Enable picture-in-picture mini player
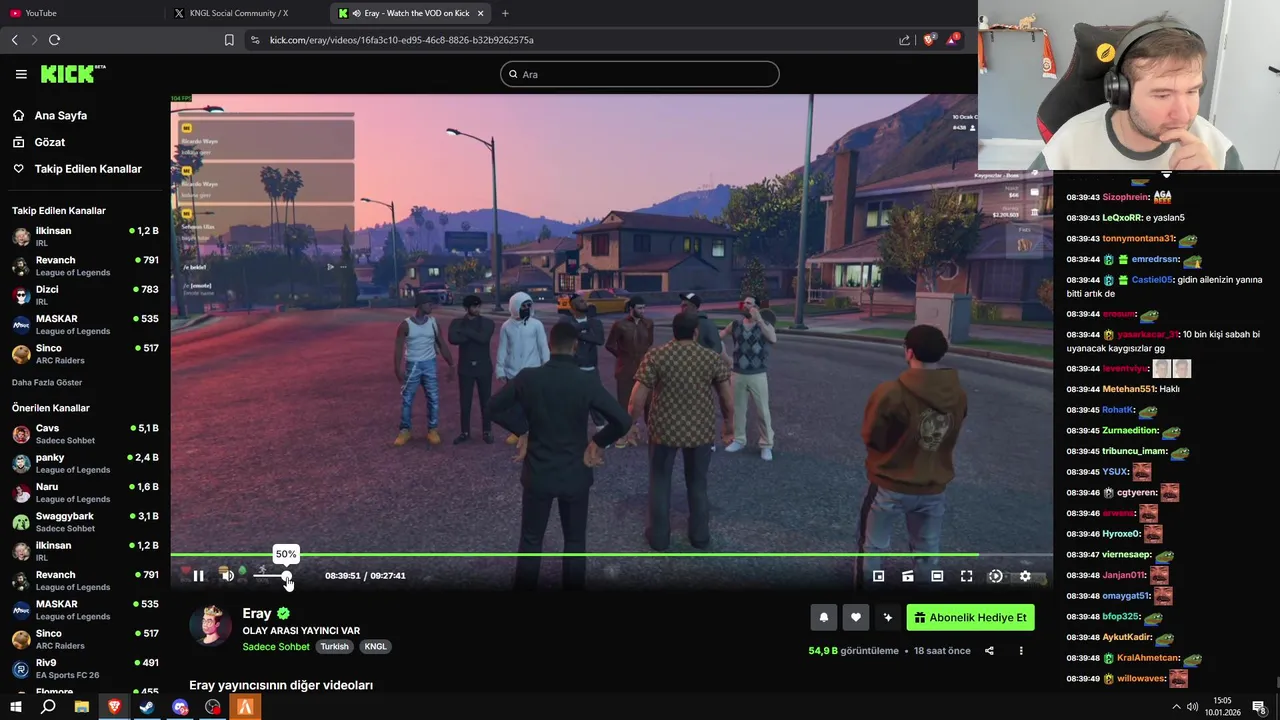The width and height of the screenshot is (1280, 720). pos(878,576)
